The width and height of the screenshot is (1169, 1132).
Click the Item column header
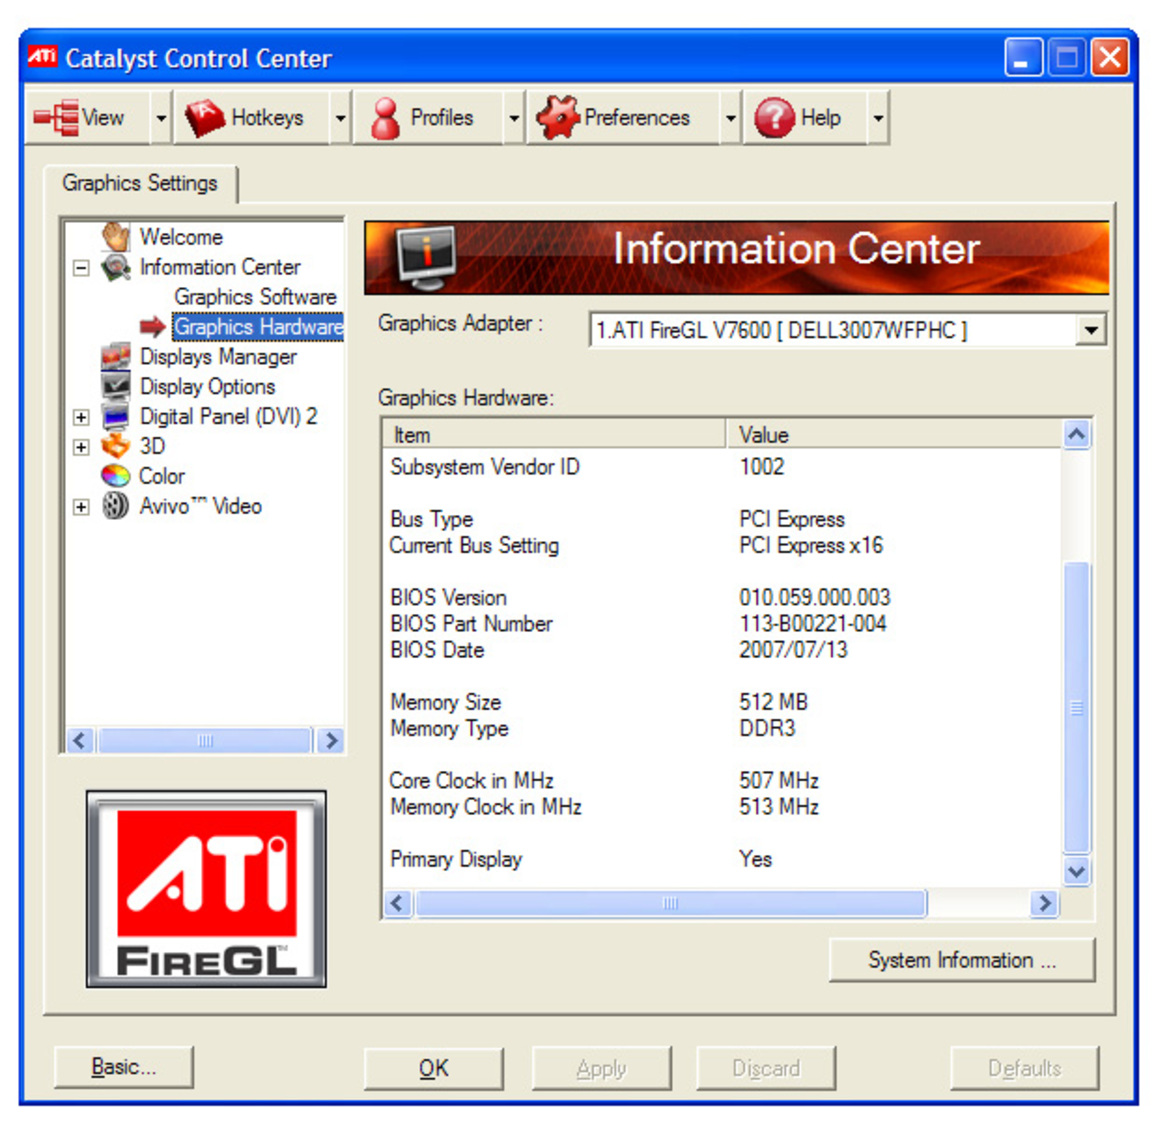pos(554,435)
